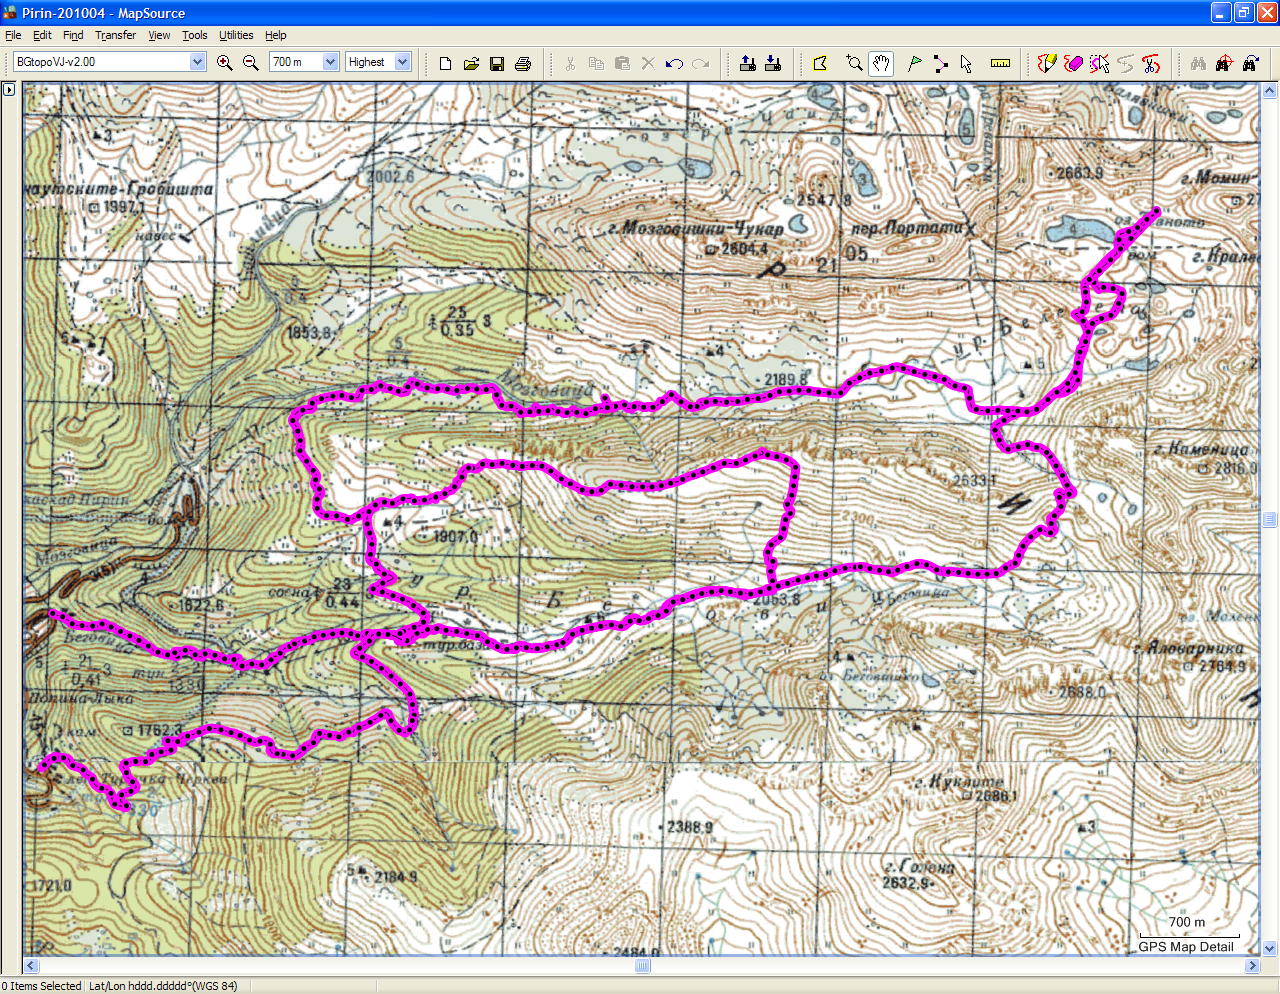Screen dimensions: 1280x994
Task: Click the MapSource title bar app icon
Action: pyautogui.click(x=10, y=13)
